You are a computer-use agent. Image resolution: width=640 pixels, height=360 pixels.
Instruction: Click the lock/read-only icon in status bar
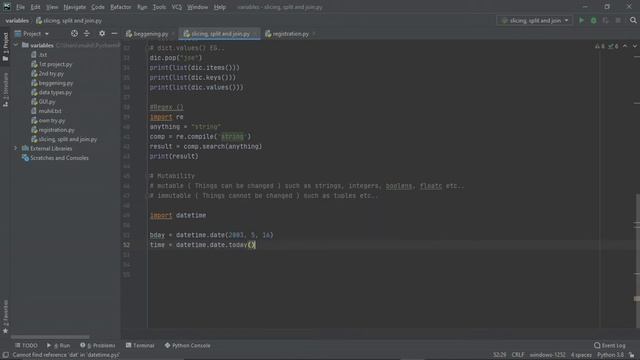(x=632, y=355)
